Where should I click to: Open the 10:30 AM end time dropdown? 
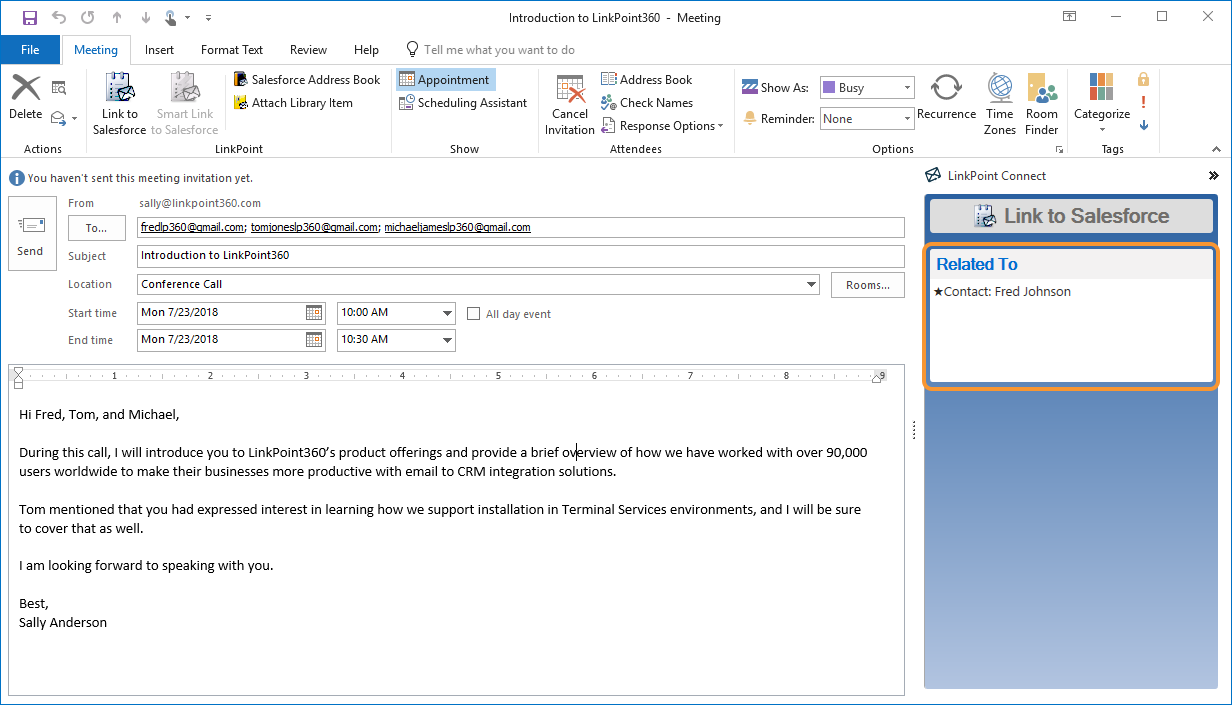point(447,340)
